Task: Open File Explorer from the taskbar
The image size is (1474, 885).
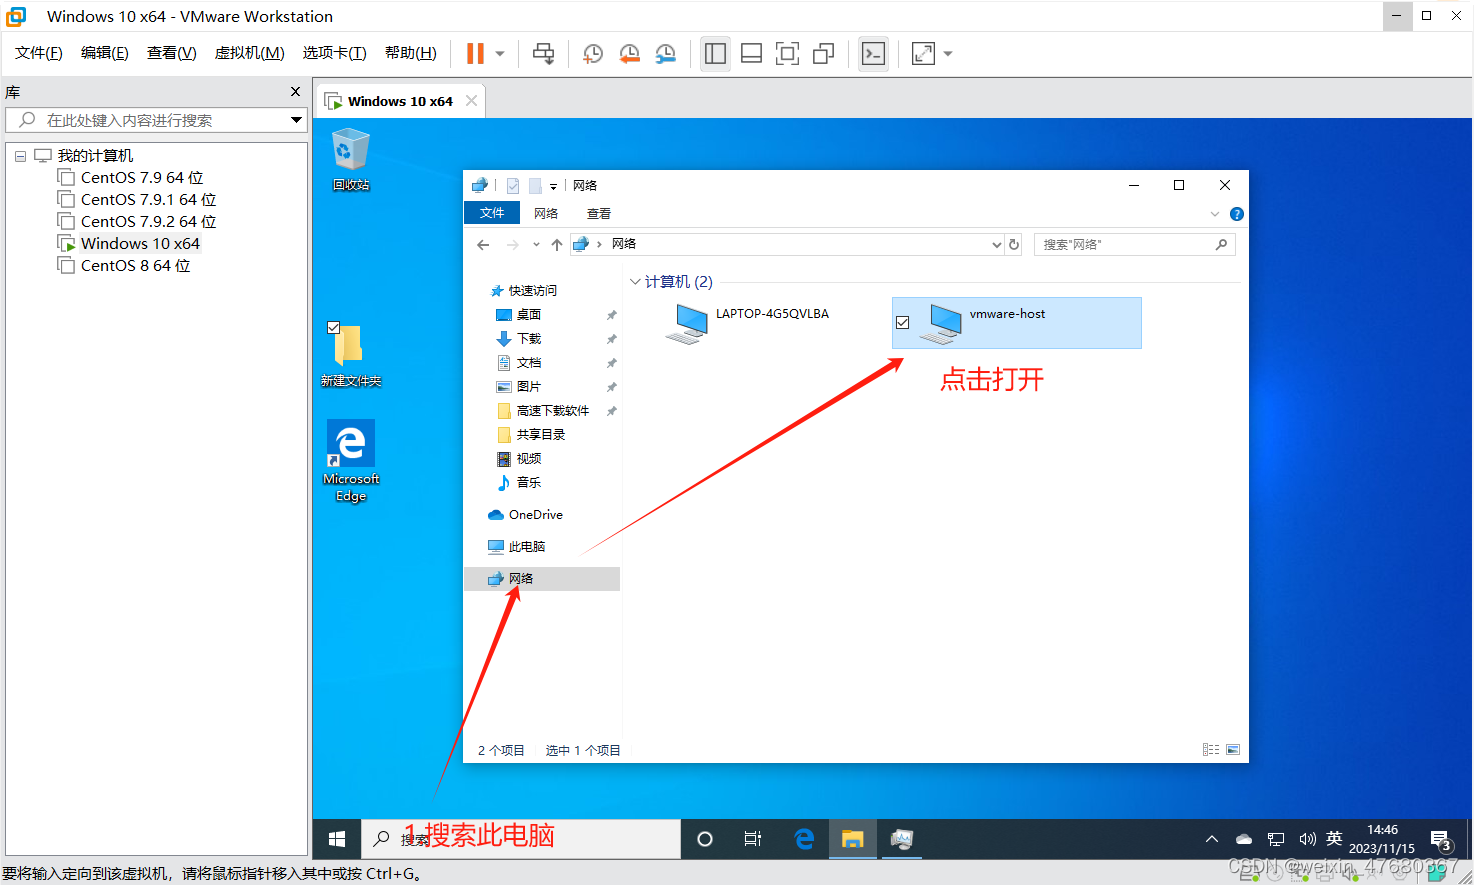Action: [852, 839]
